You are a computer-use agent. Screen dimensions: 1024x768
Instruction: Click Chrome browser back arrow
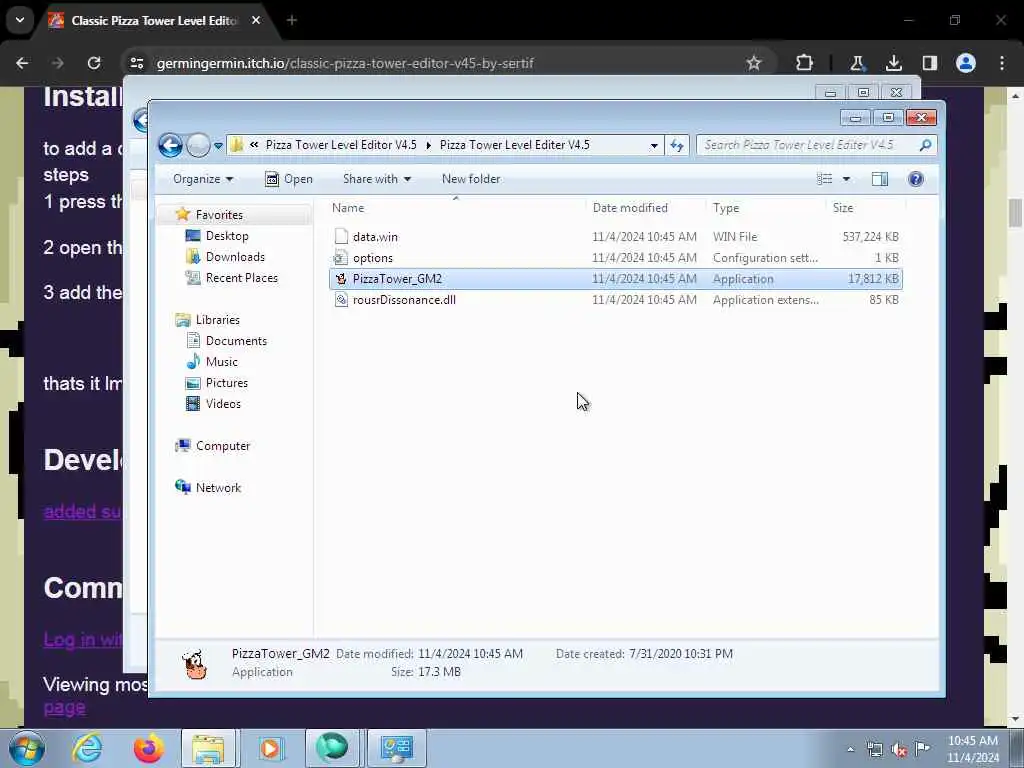click(22, 63)
